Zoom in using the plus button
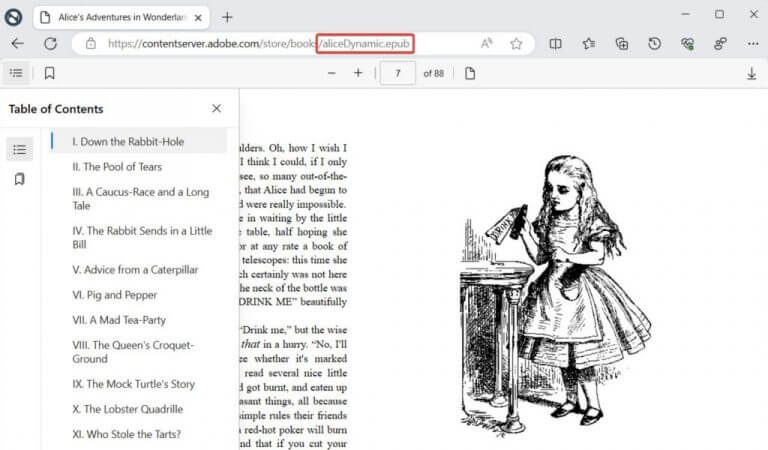Viewport: 768px width, 450px height. click(x=358, y=73)
